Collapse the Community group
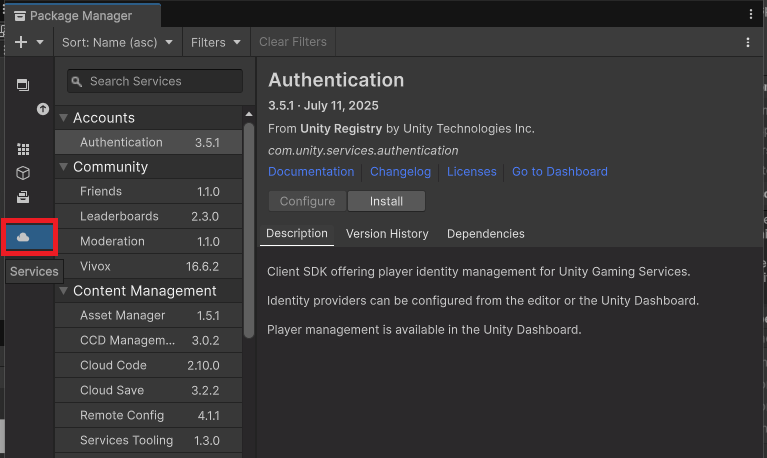Image resolution: width=767 pixels, height=458 pixels. pyautogui.click(x=63, y=167)
